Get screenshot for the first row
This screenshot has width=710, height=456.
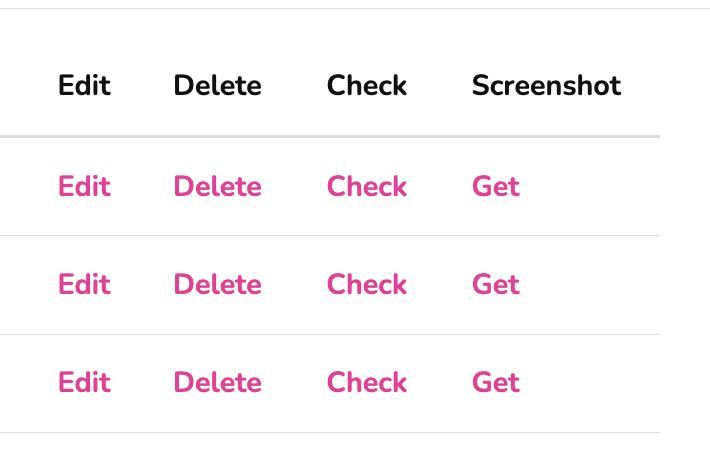[x=495, y=187]
